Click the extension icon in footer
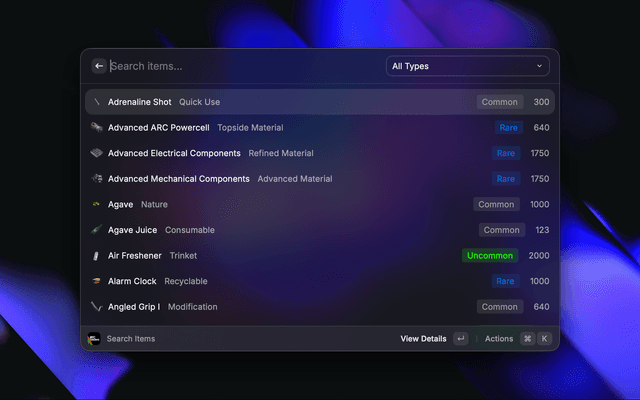Screen dimensions: 640x400 [x=94, y=339]
